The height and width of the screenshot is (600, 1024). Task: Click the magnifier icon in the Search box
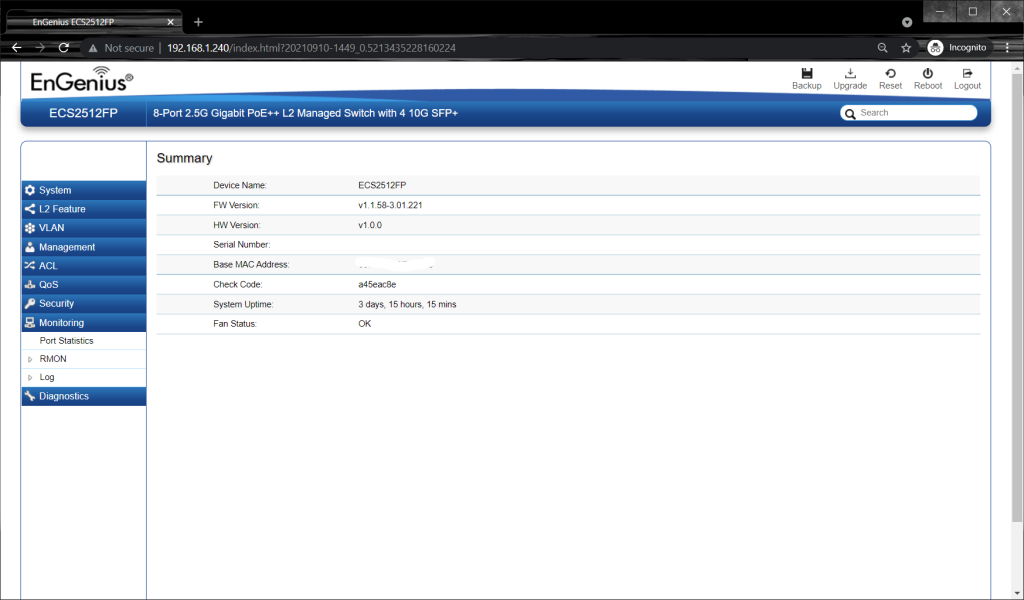tap(850, 114)
